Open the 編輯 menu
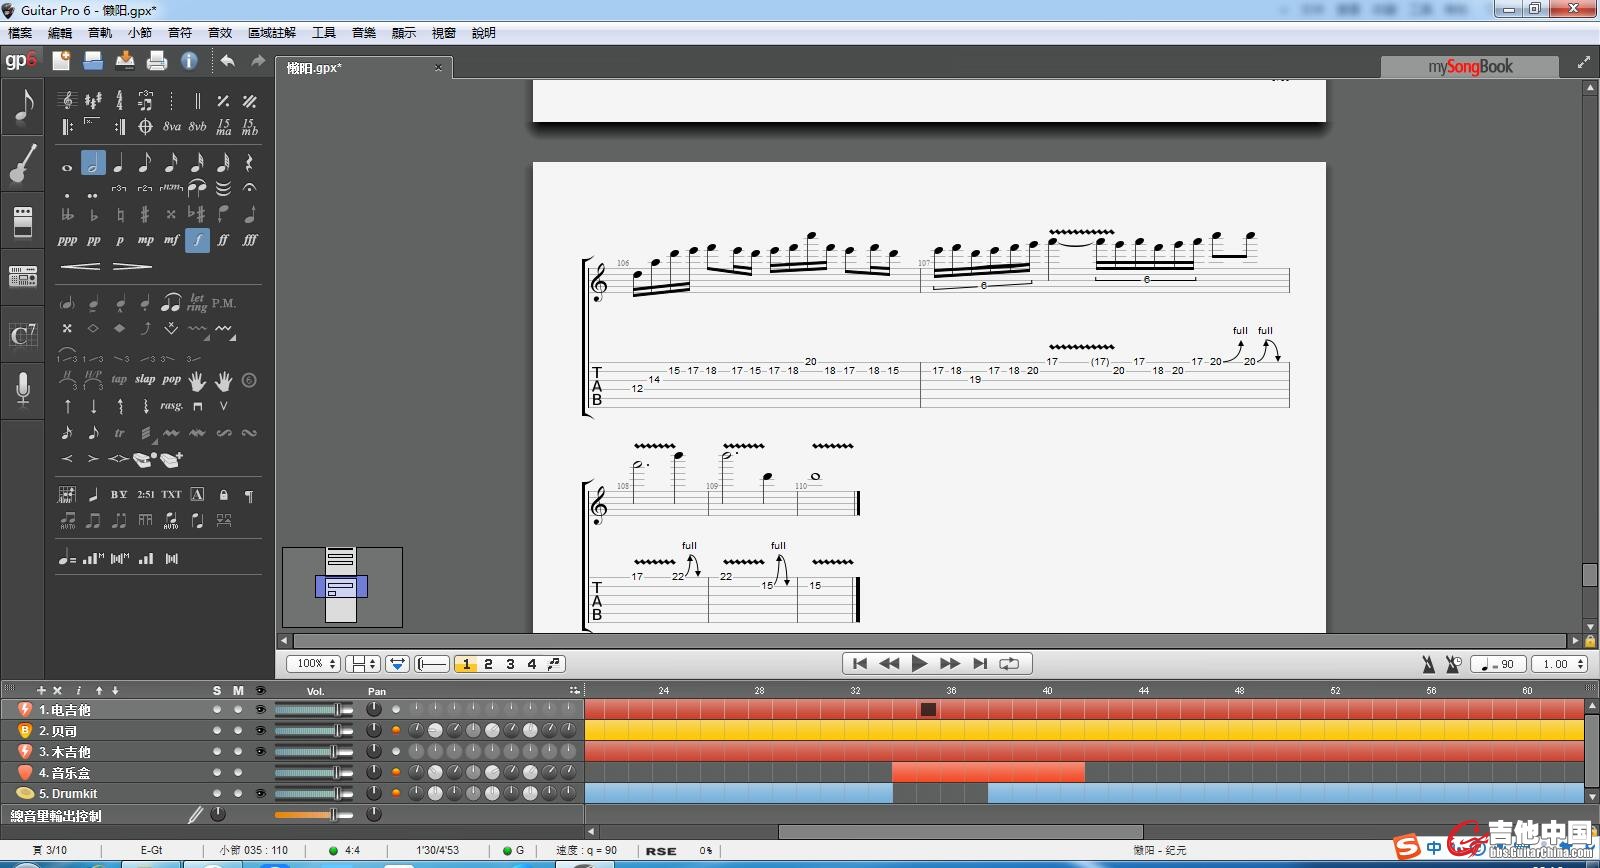The image size is (1600, 868). click(60, 33)
